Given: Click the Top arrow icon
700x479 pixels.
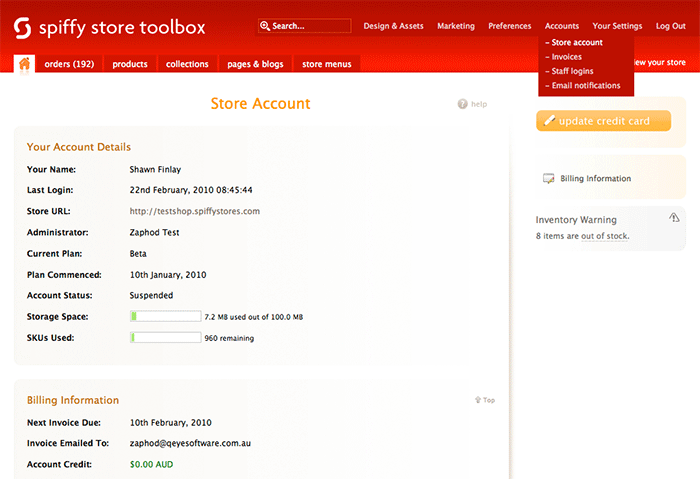Looking at the screenshot, I should coord(477,400).
